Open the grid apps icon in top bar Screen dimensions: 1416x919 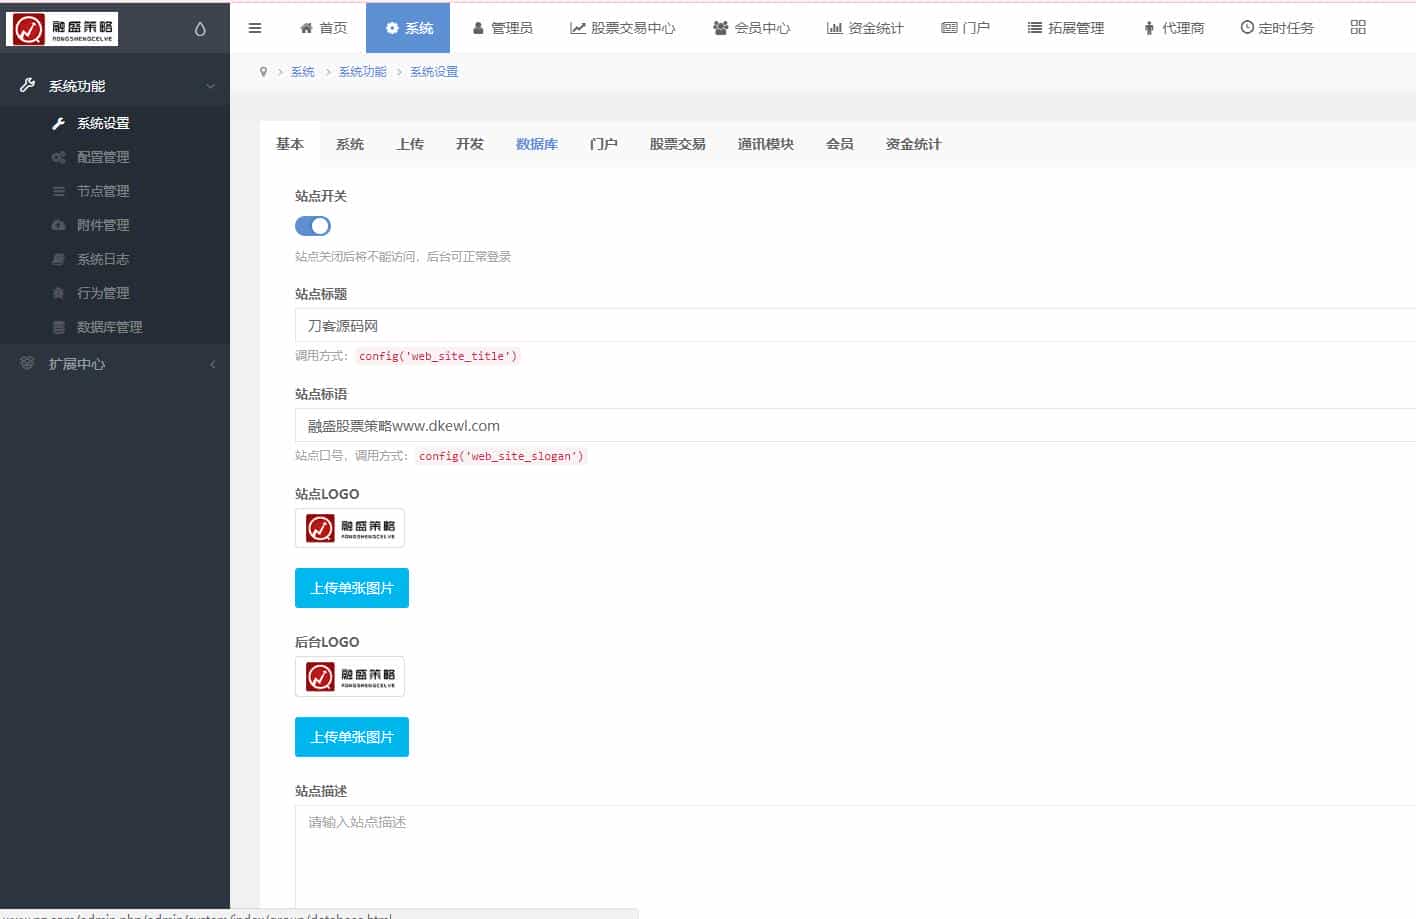[x=1357, y=28]
